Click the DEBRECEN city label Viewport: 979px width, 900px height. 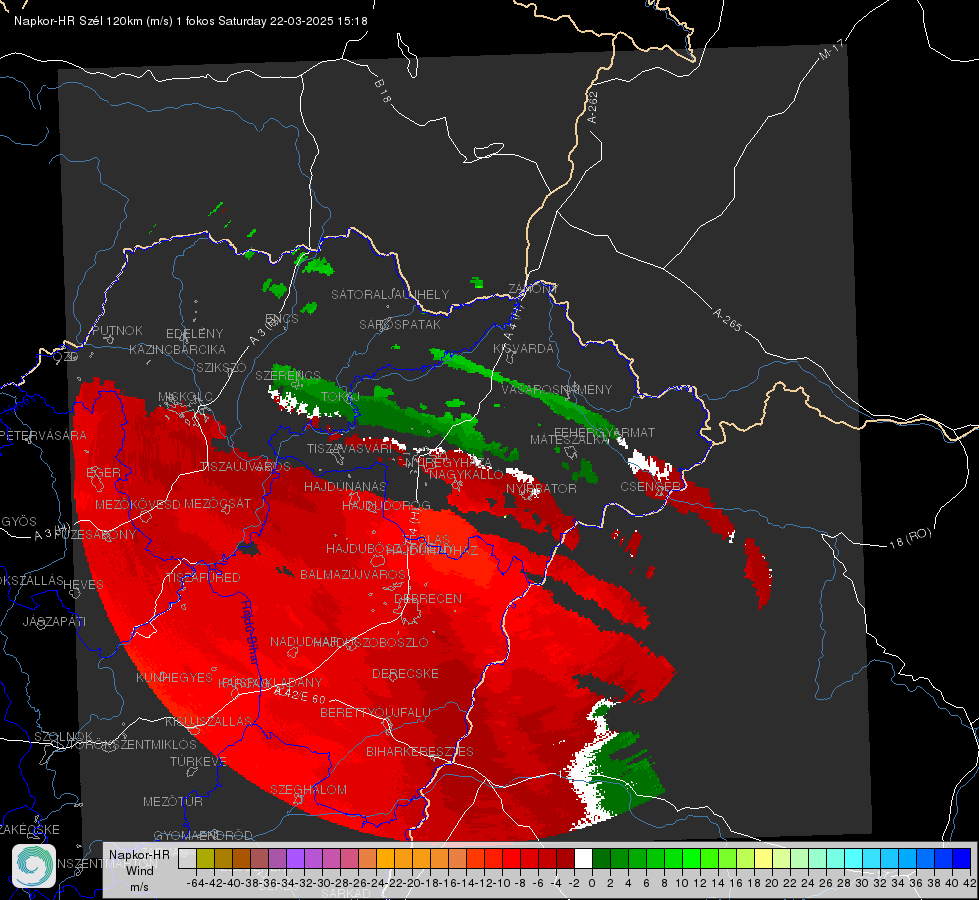click(x=428, y=598)
